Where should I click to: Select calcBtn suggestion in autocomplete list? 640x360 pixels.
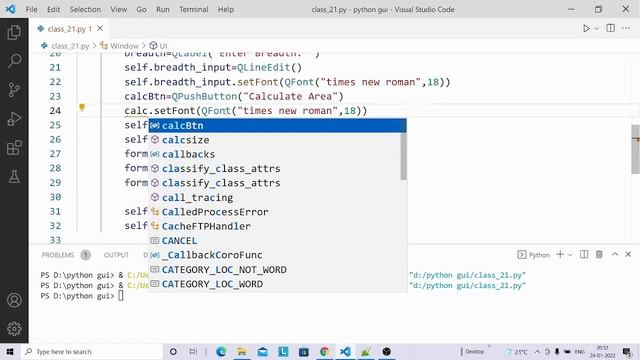[x=277, y=125]
